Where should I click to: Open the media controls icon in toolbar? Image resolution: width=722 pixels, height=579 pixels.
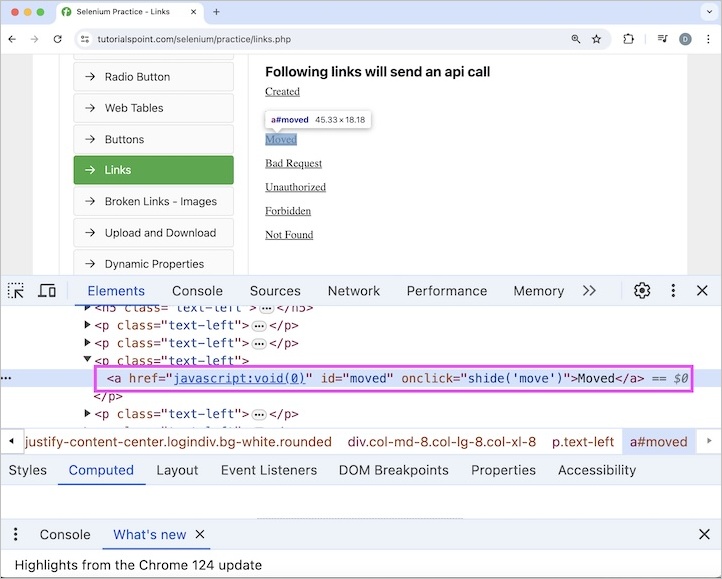(x=662, y=39)
